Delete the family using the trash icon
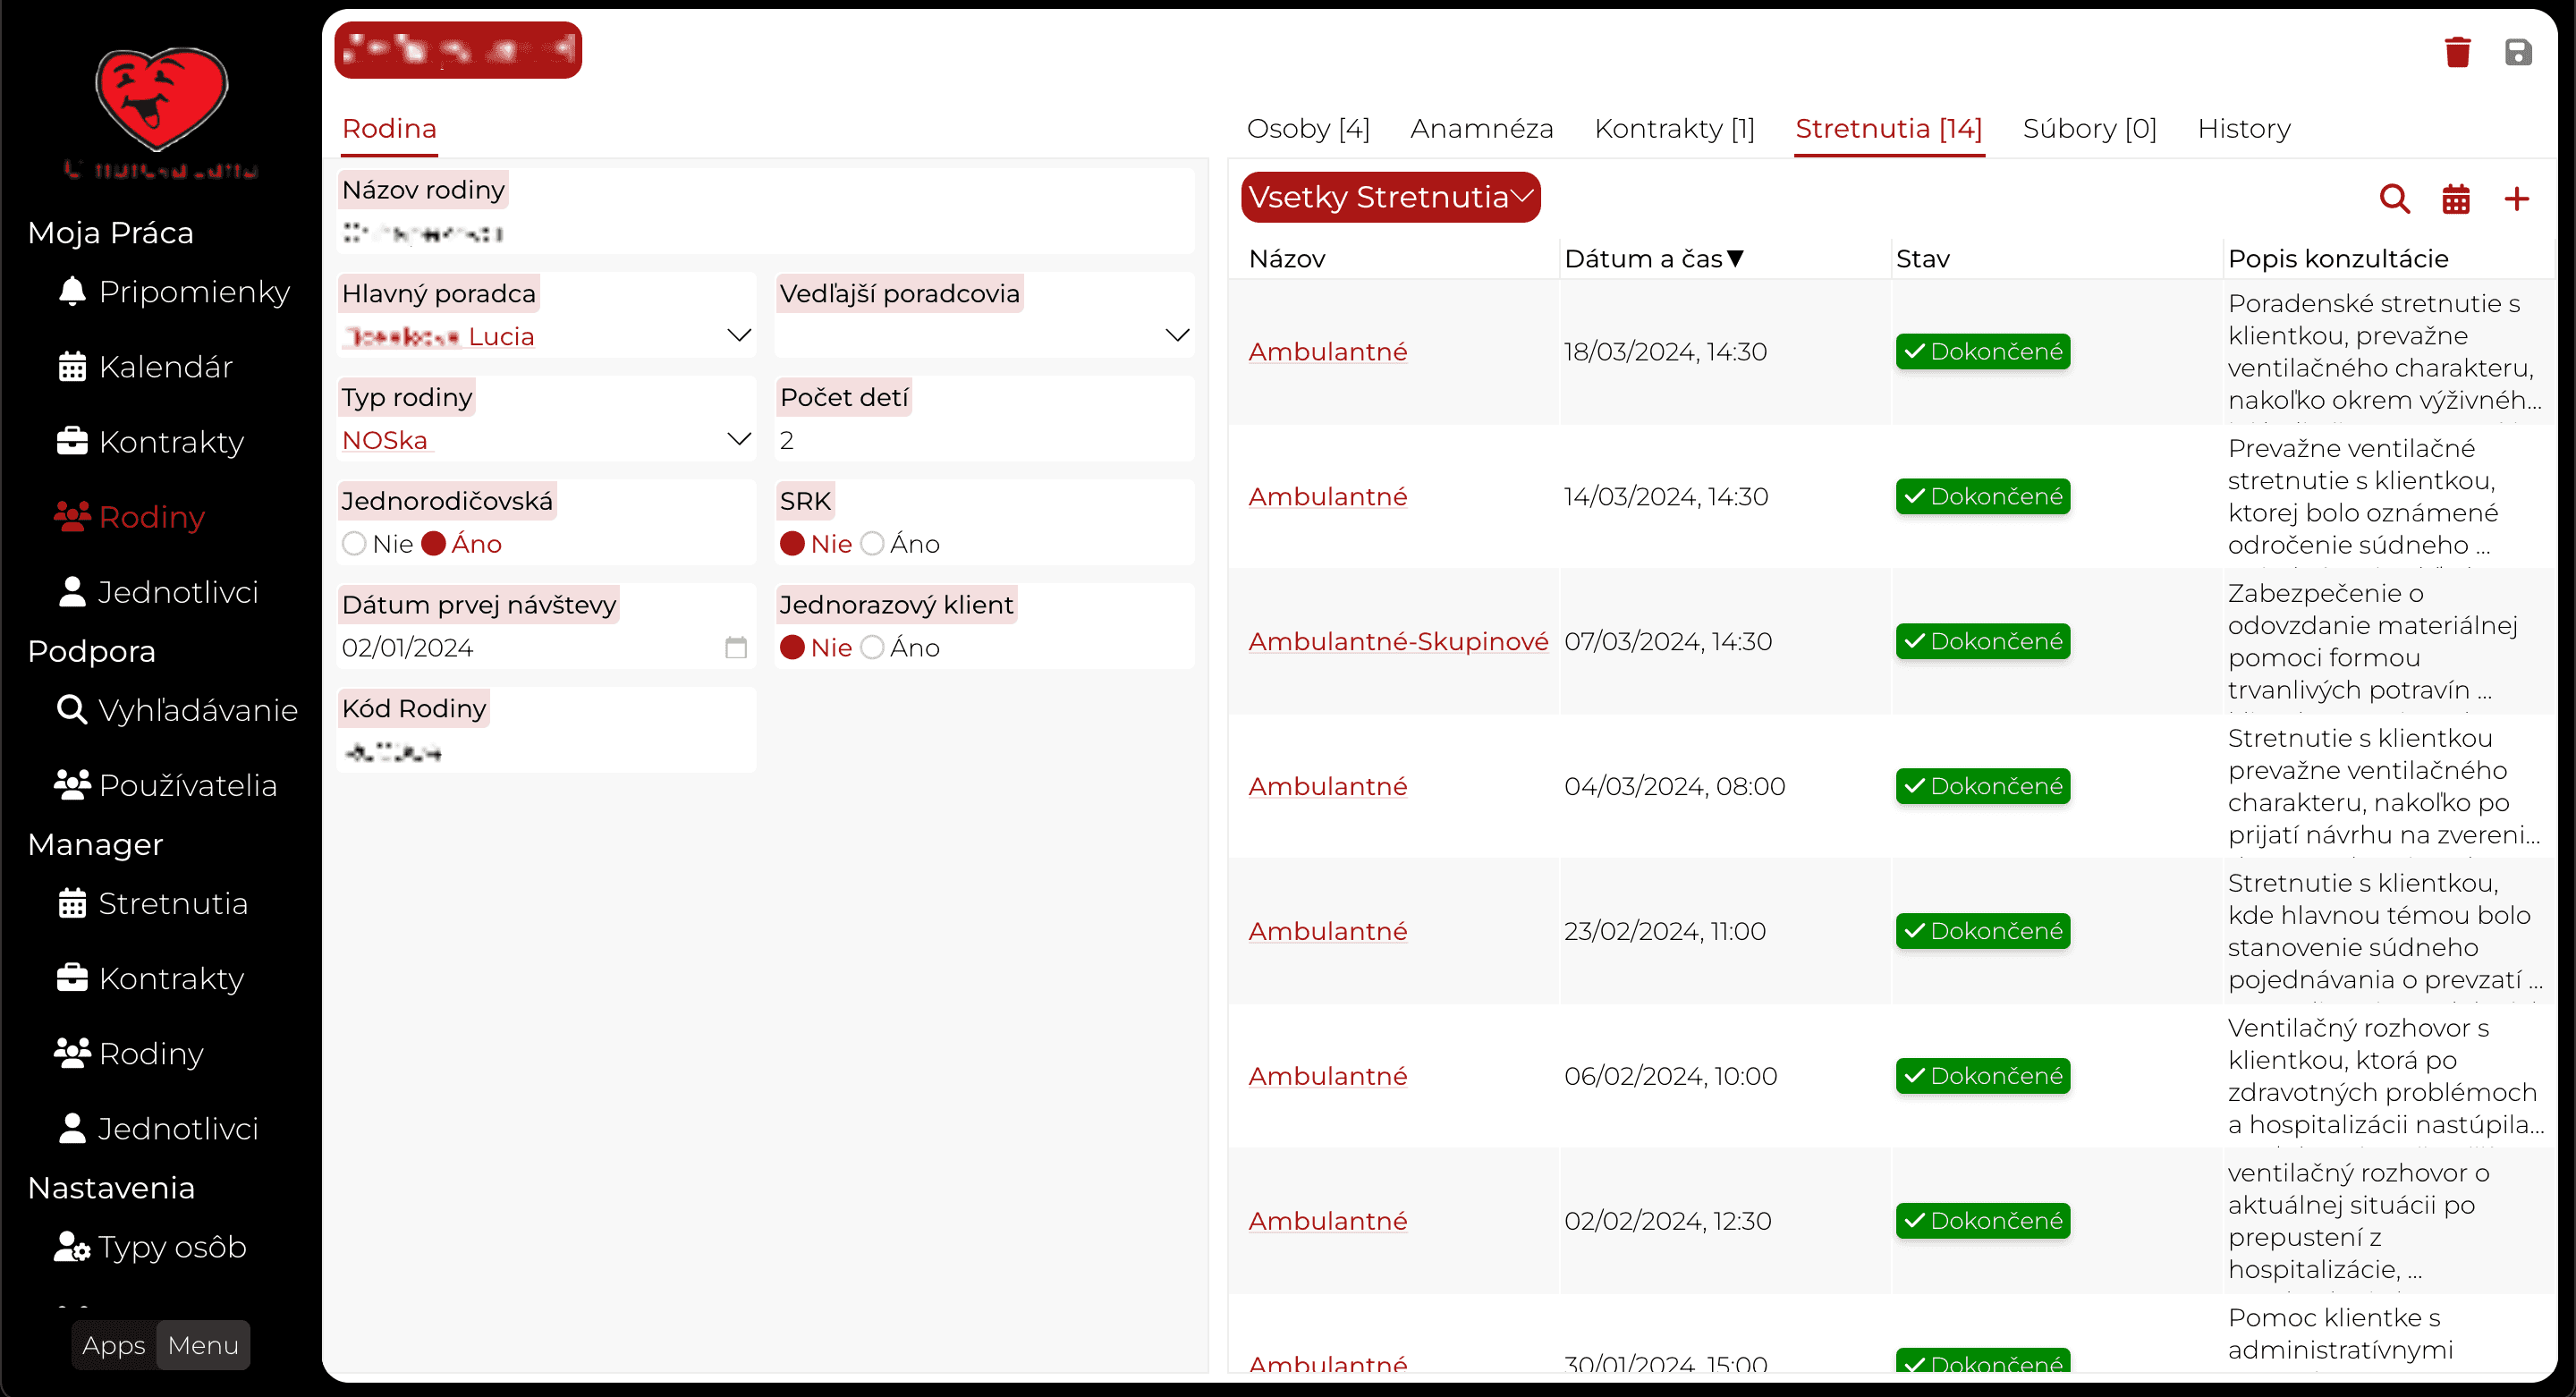Viewport: 2576px width, 1397px height. pyautogui.click(x=2457, y=52)
